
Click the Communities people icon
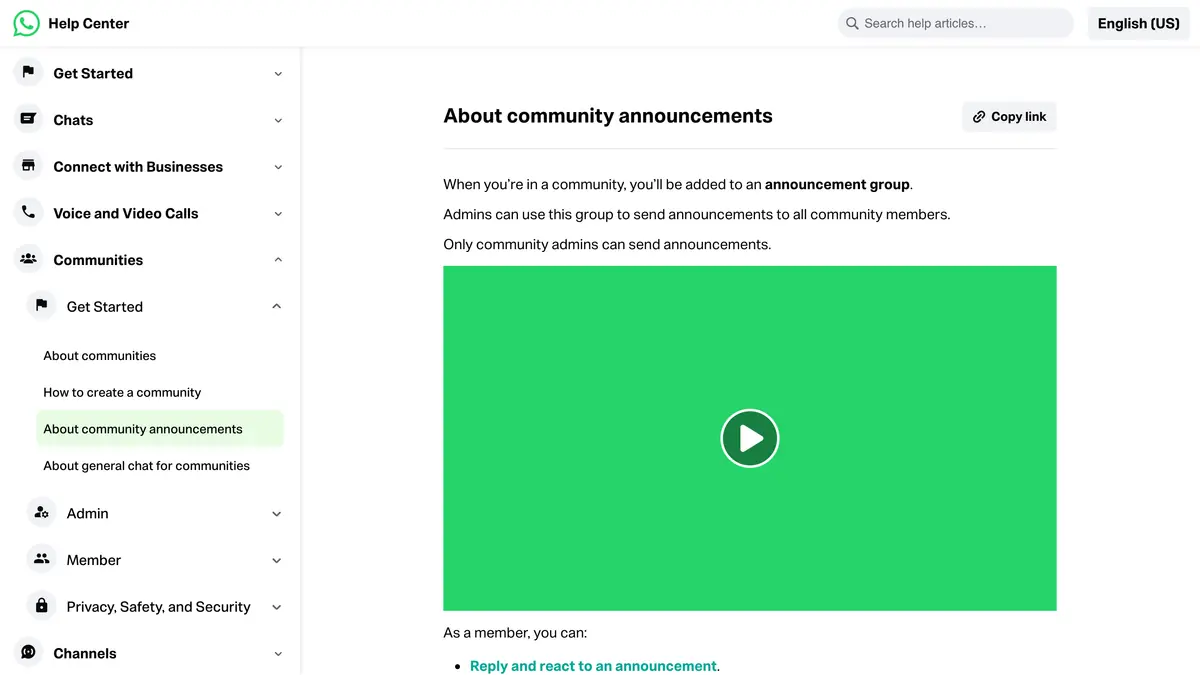pyautogui.click(x=28, y=259)
